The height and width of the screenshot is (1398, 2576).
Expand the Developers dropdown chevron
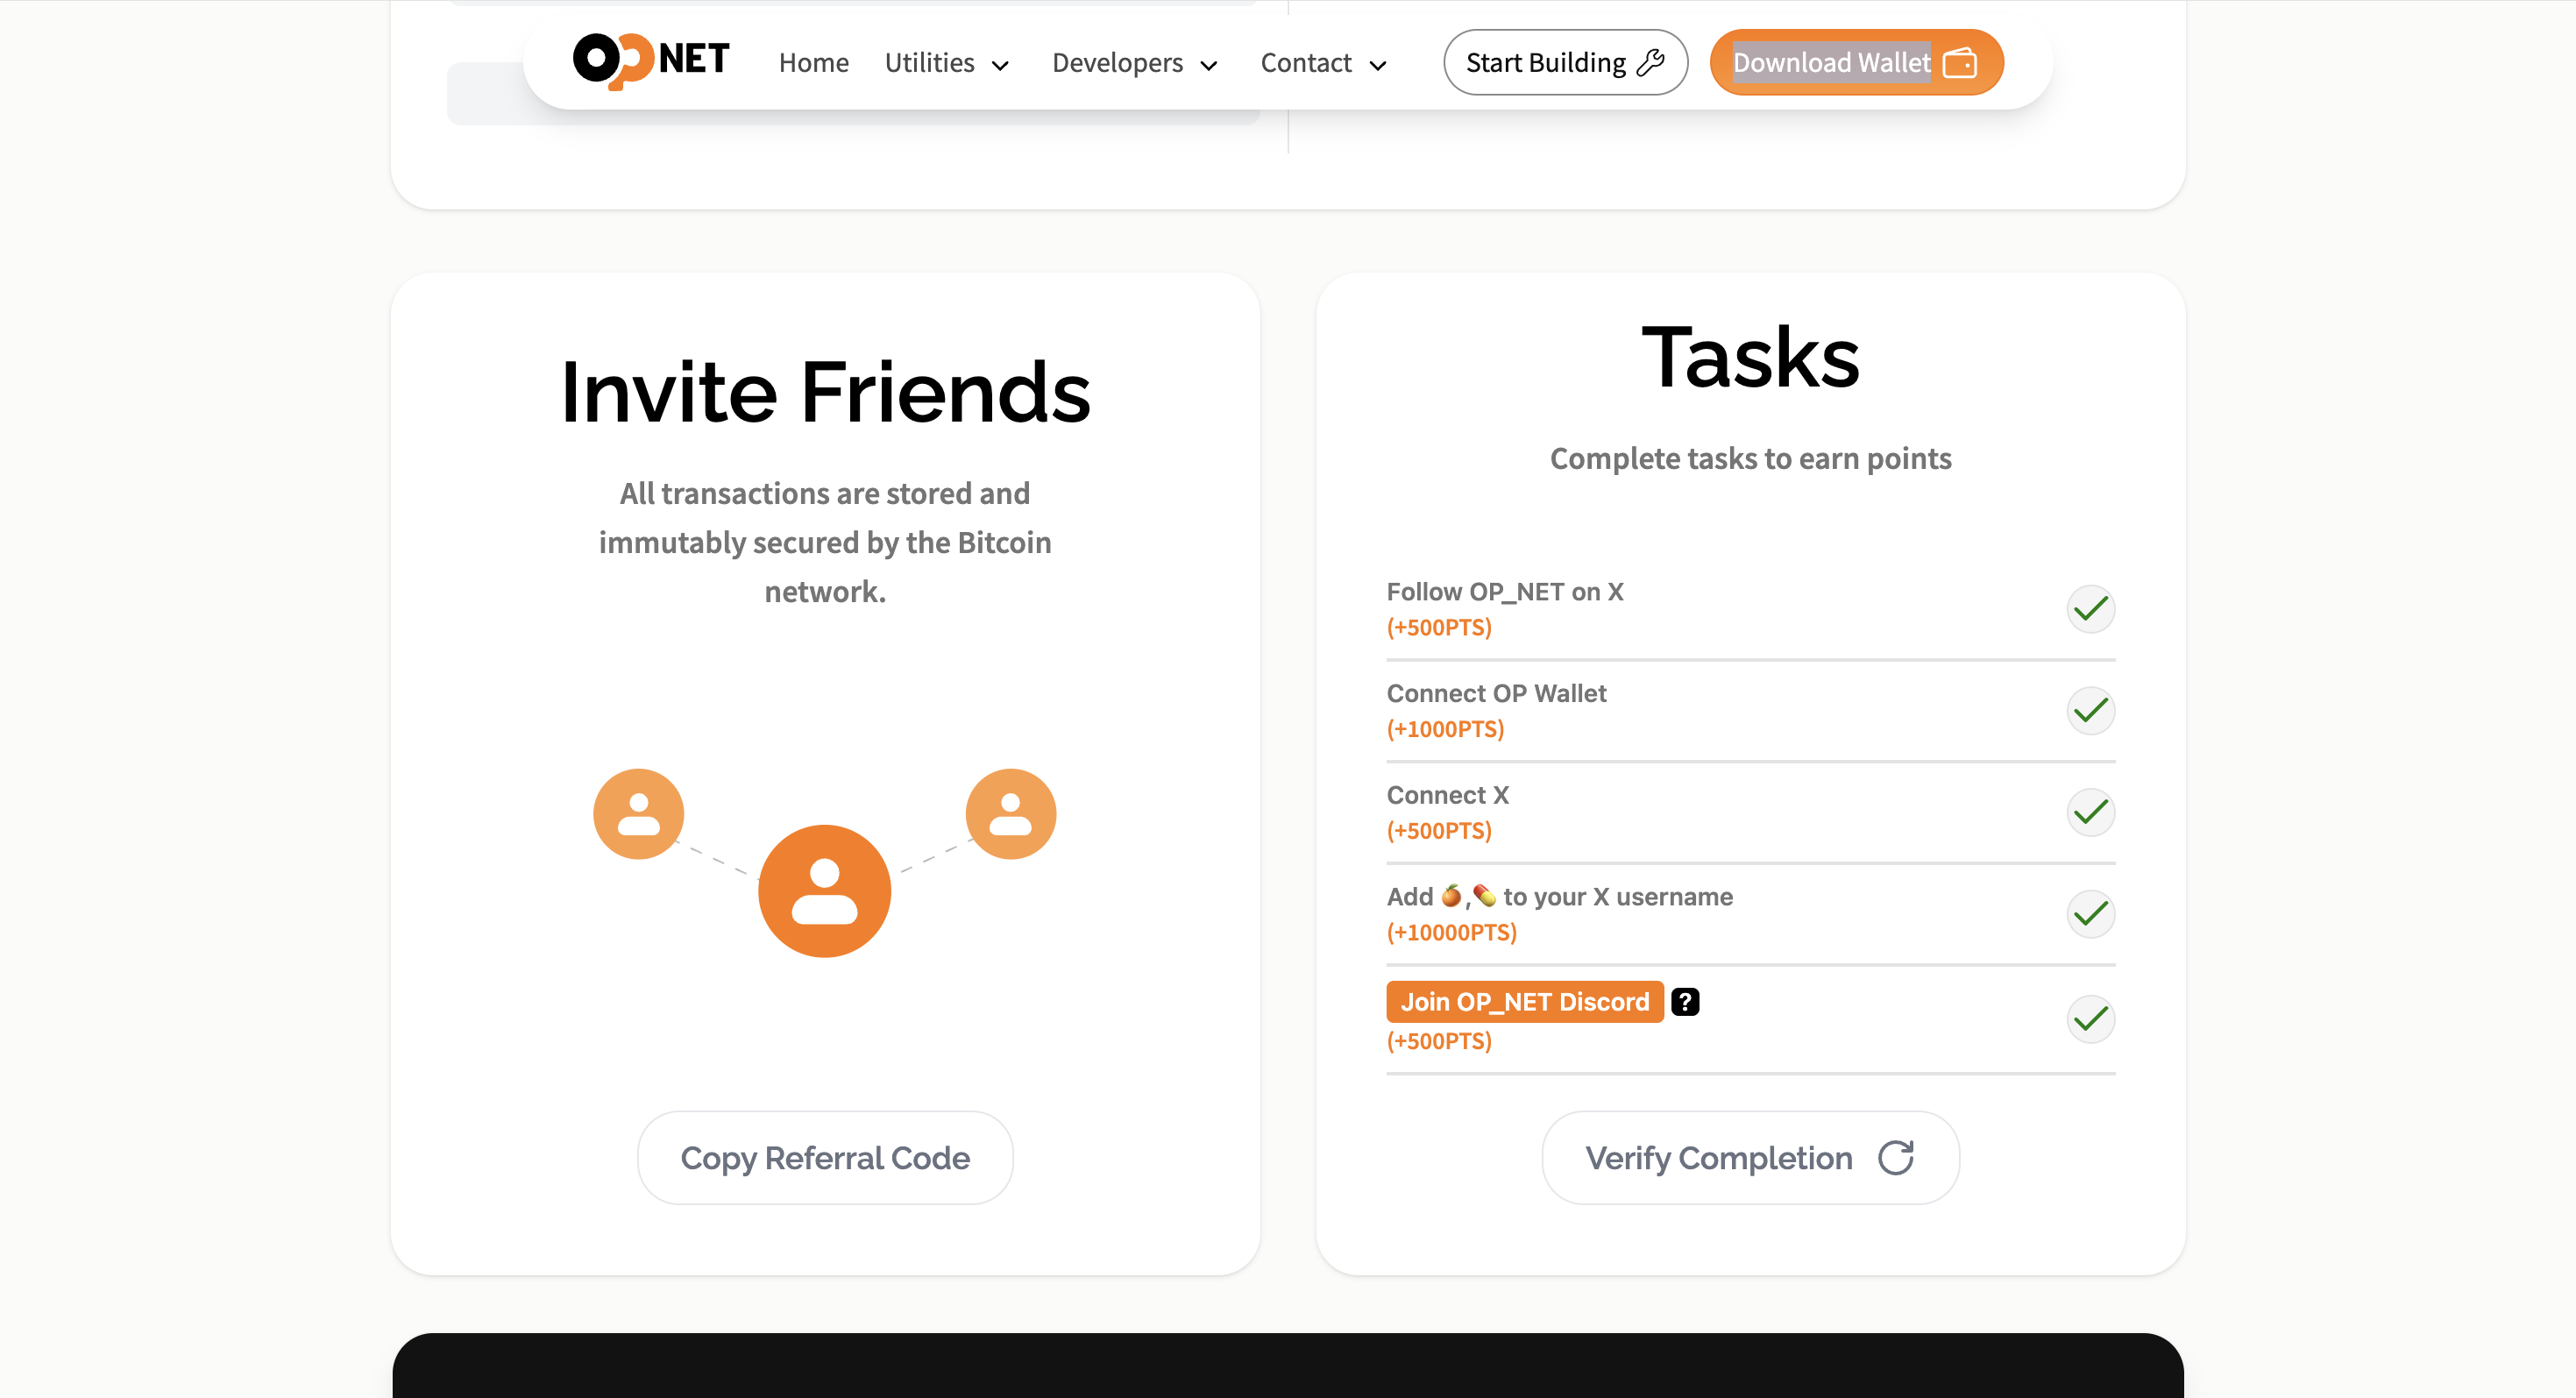[1208, 66]
